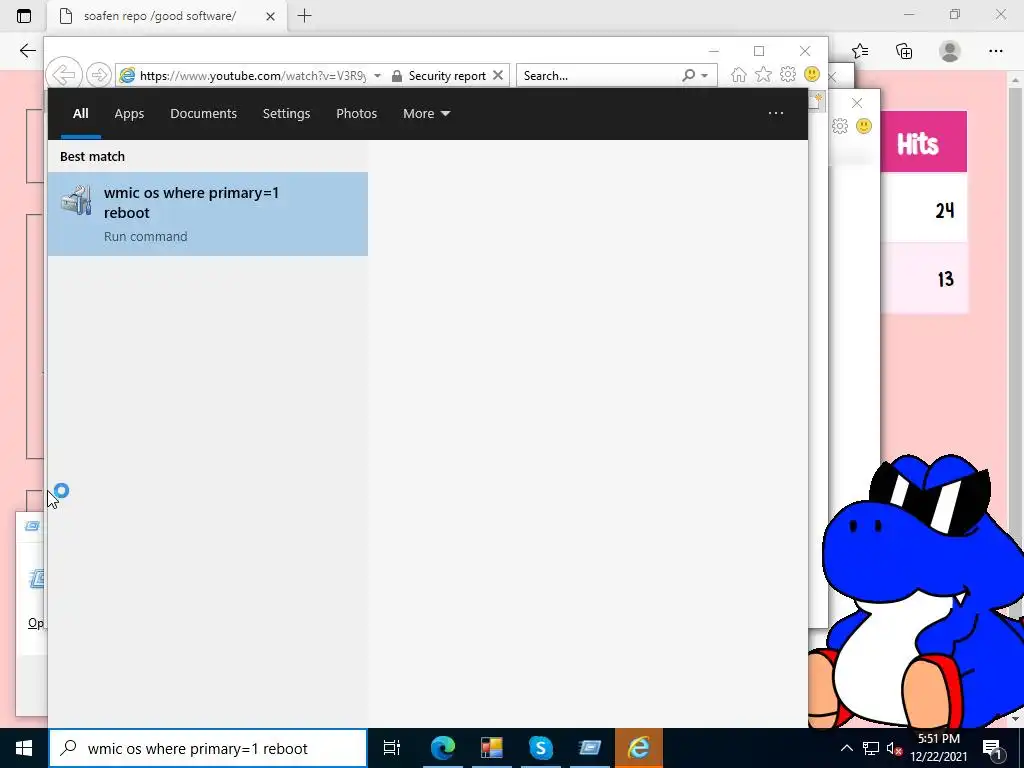Click the hits value 13
The height and width of the screenshot is (768, 1024).
(x=946, y=280)
